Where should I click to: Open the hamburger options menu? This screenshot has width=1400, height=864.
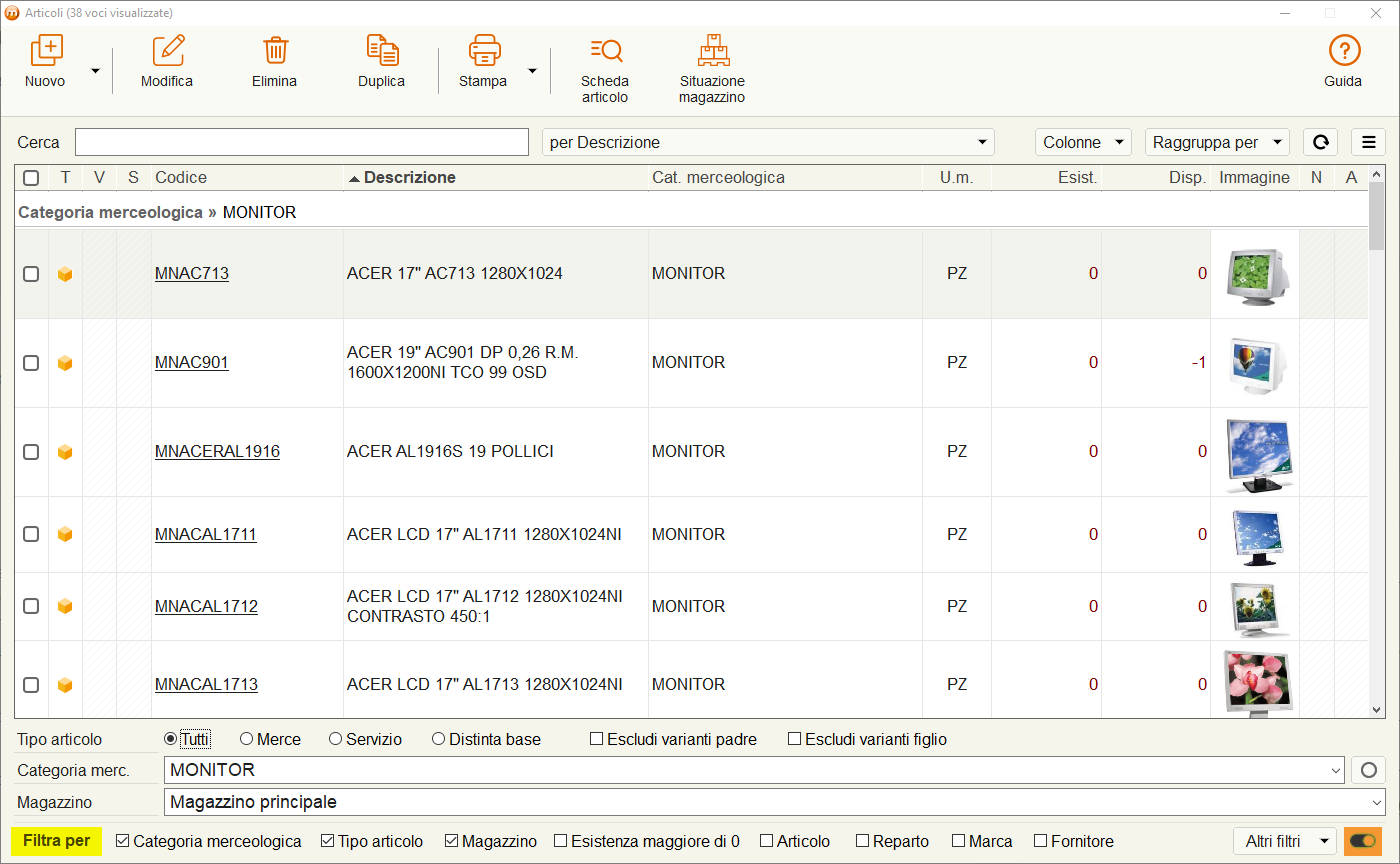(x=1368, y=142)
